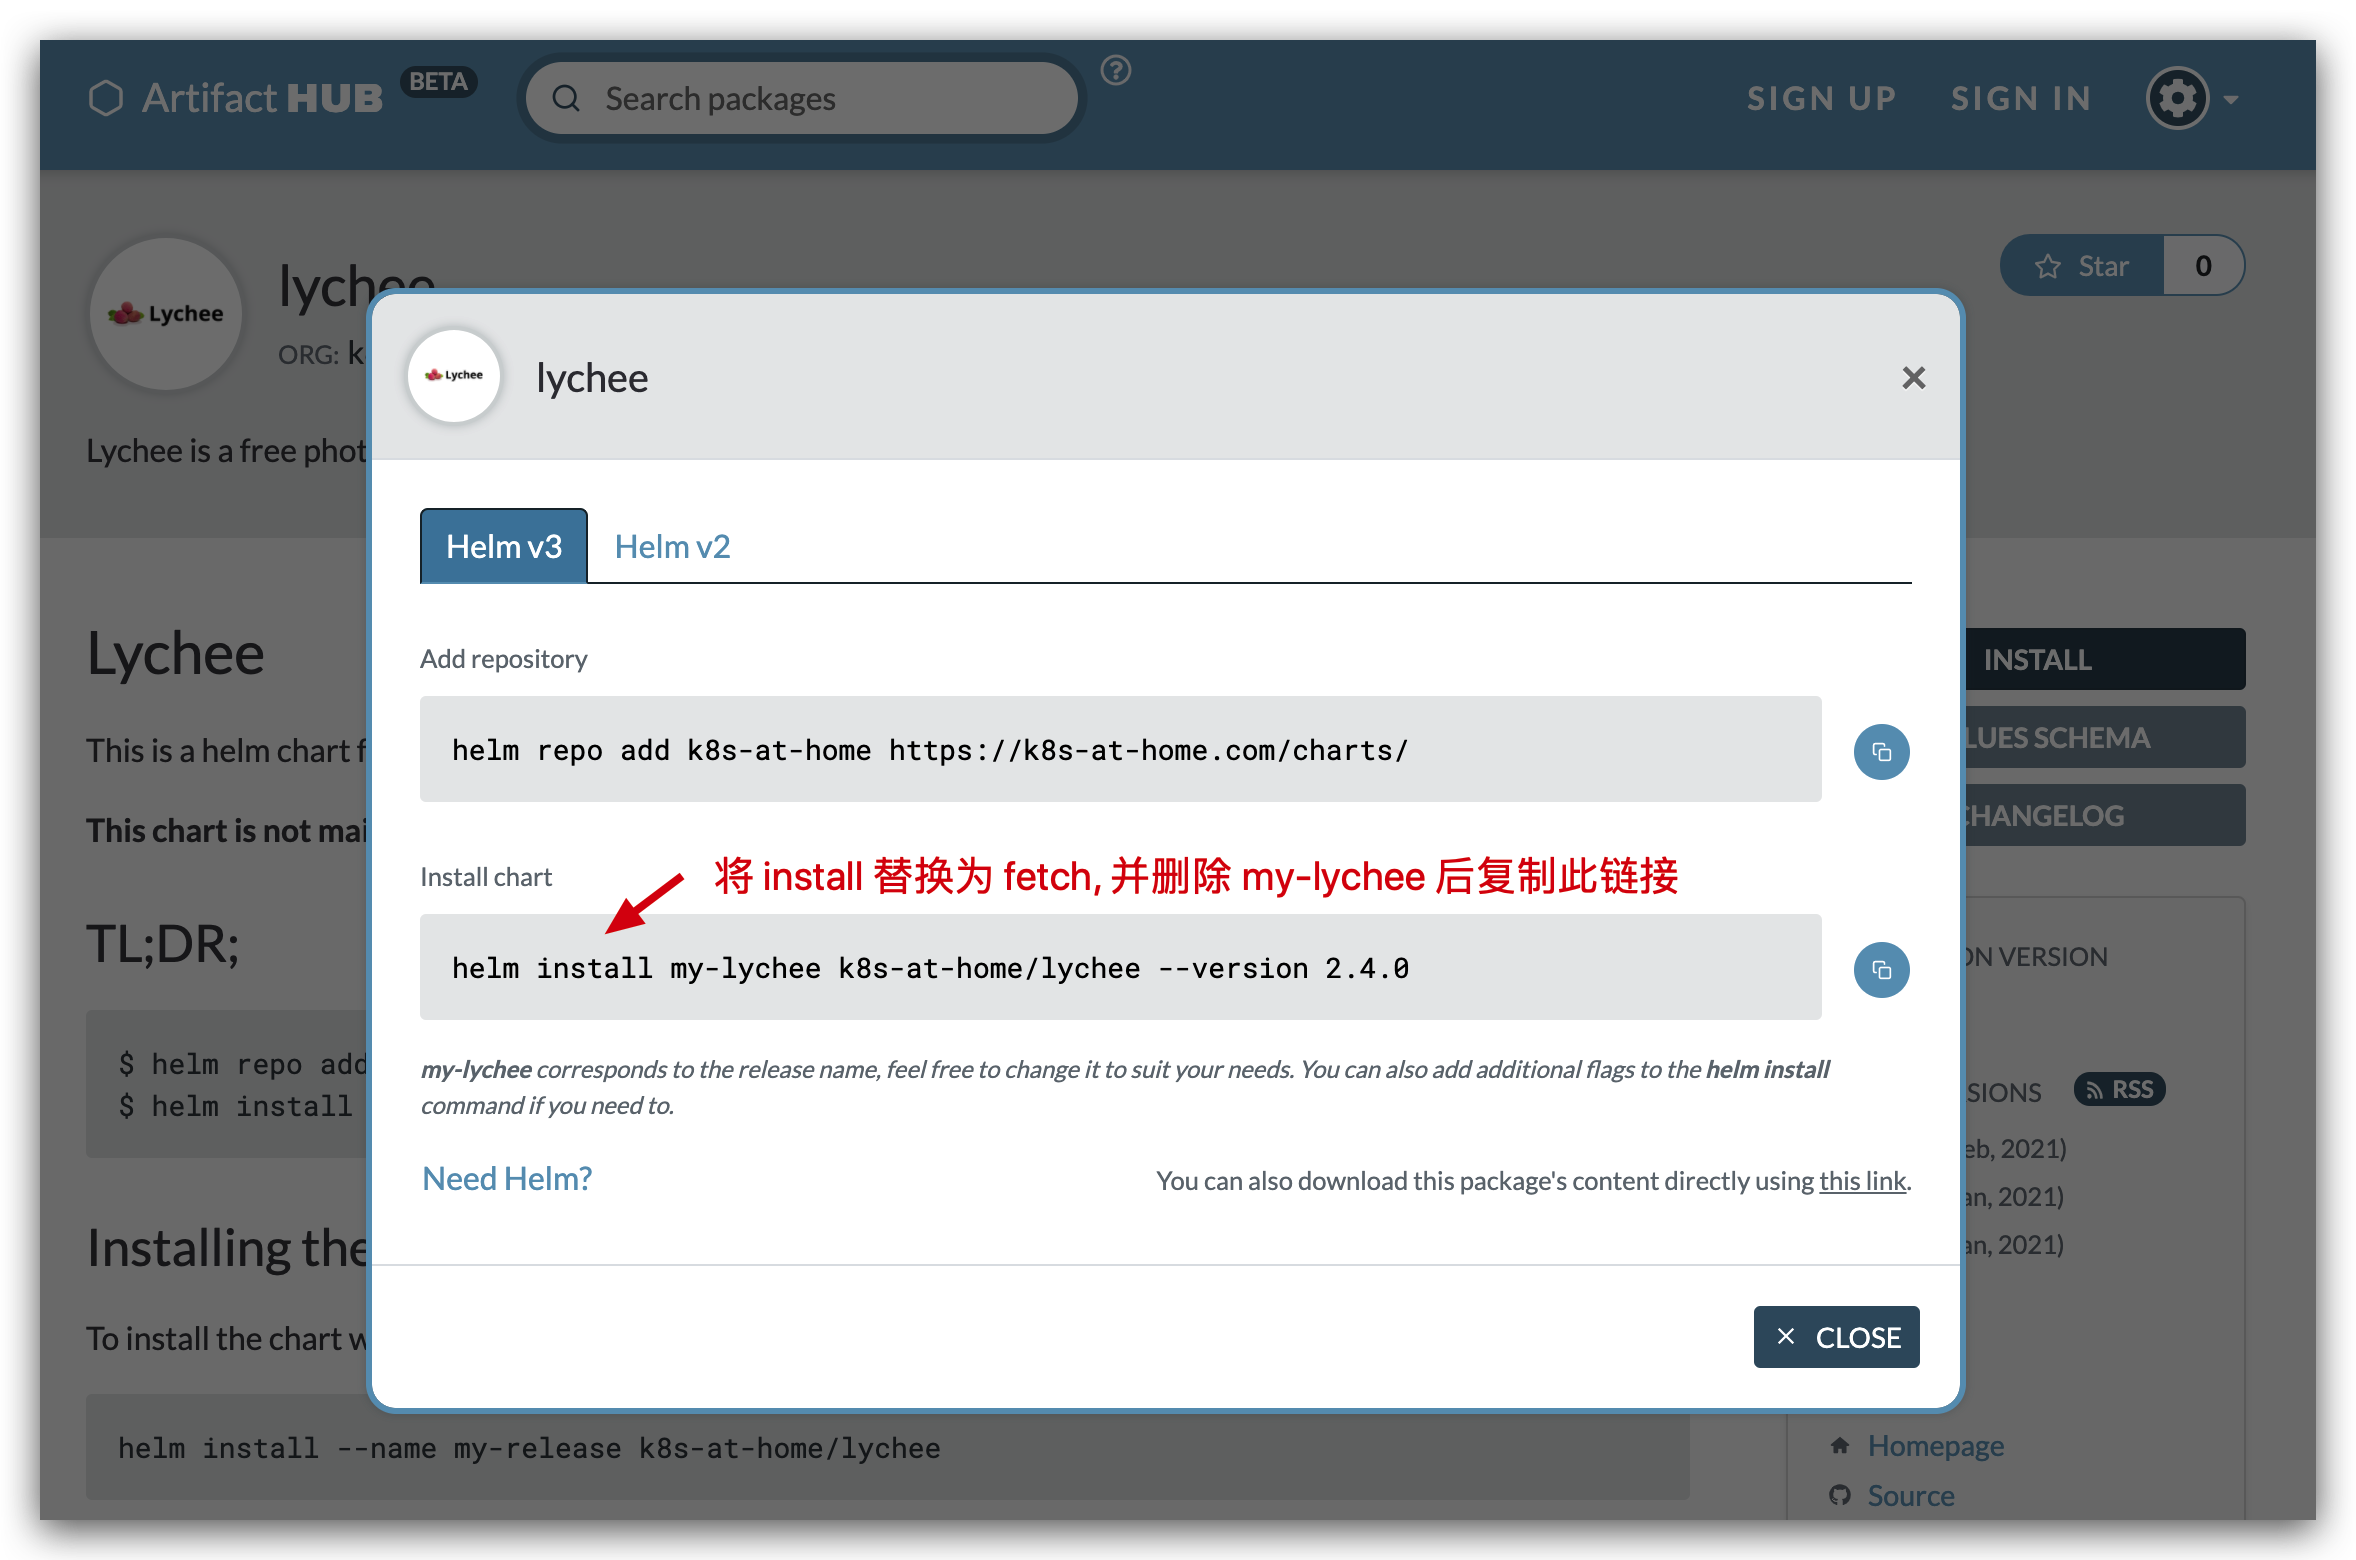Click the BETA badge
The width and height of the screenshot is (2356, 1560).
click(438, 81)
